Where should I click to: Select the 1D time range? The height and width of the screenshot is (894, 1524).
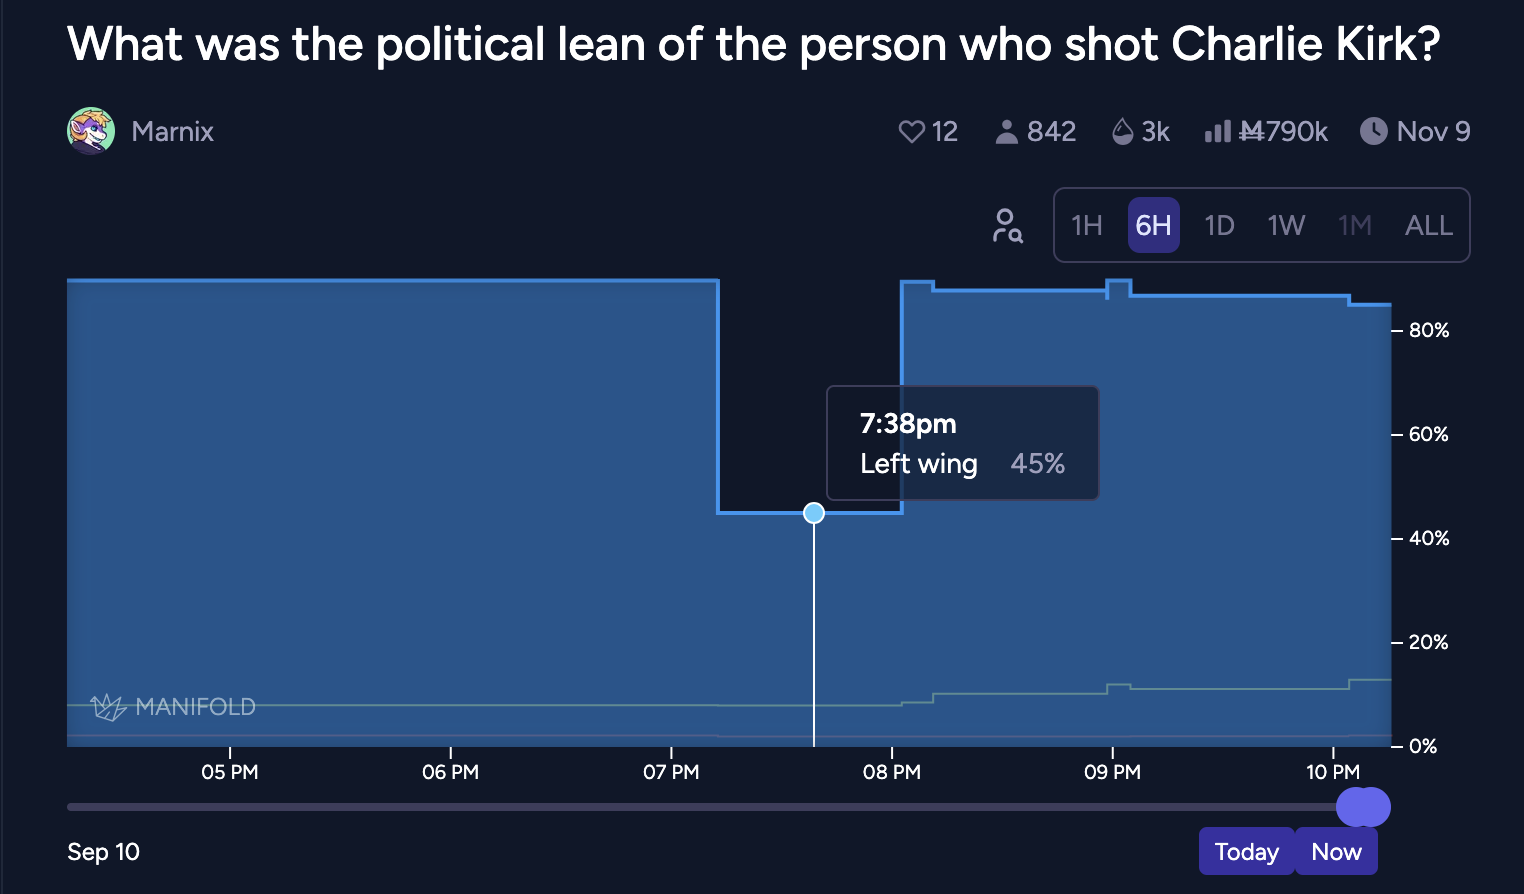click(x=1219, y=226)
